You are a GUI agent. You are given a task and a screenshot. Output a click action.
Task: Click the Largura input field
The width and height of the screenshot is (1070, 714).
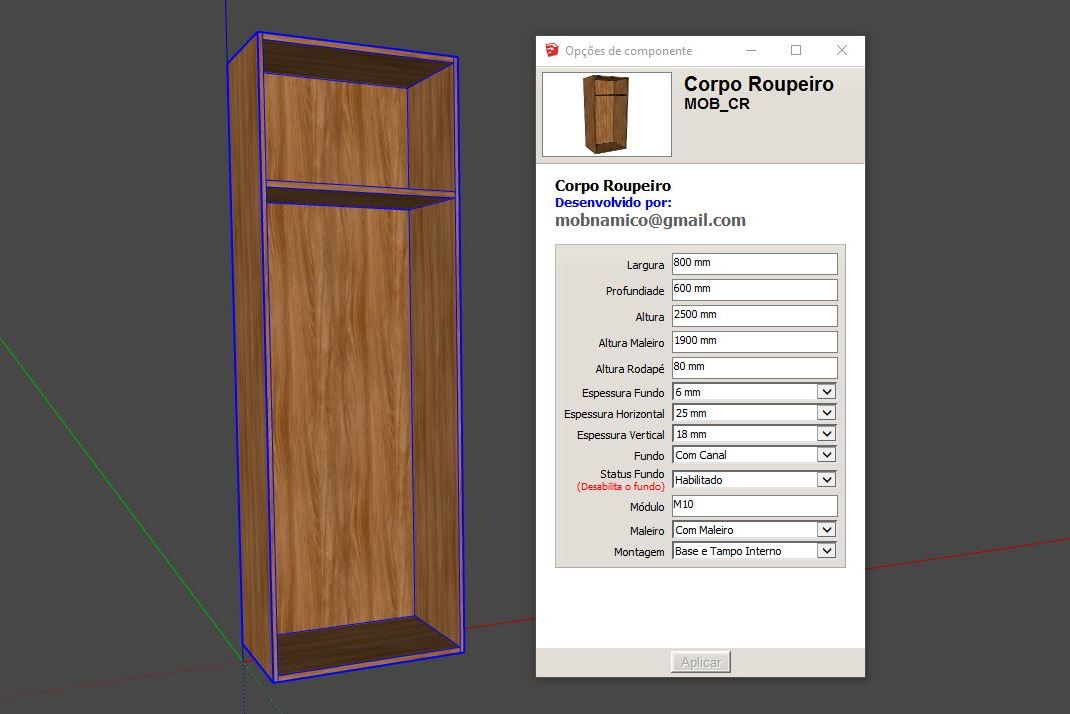pos(754,263)
